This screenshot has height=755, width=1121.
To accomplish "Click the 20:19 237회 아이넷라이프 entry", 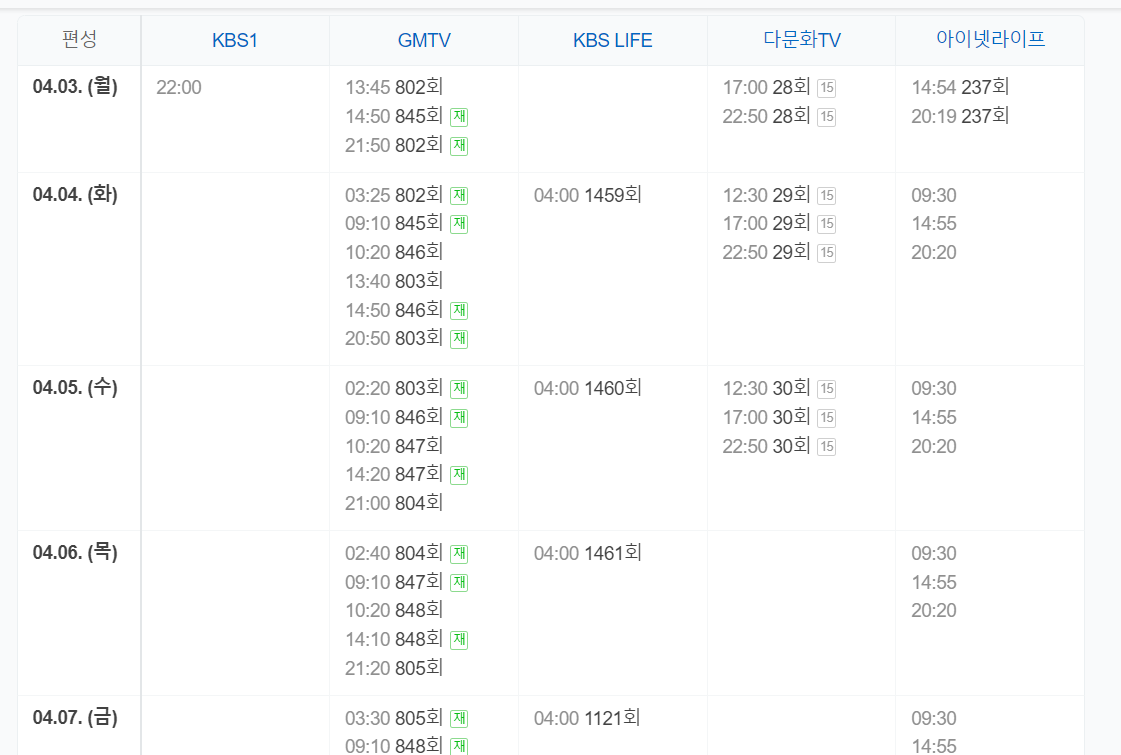I will [x=960, y=116].
